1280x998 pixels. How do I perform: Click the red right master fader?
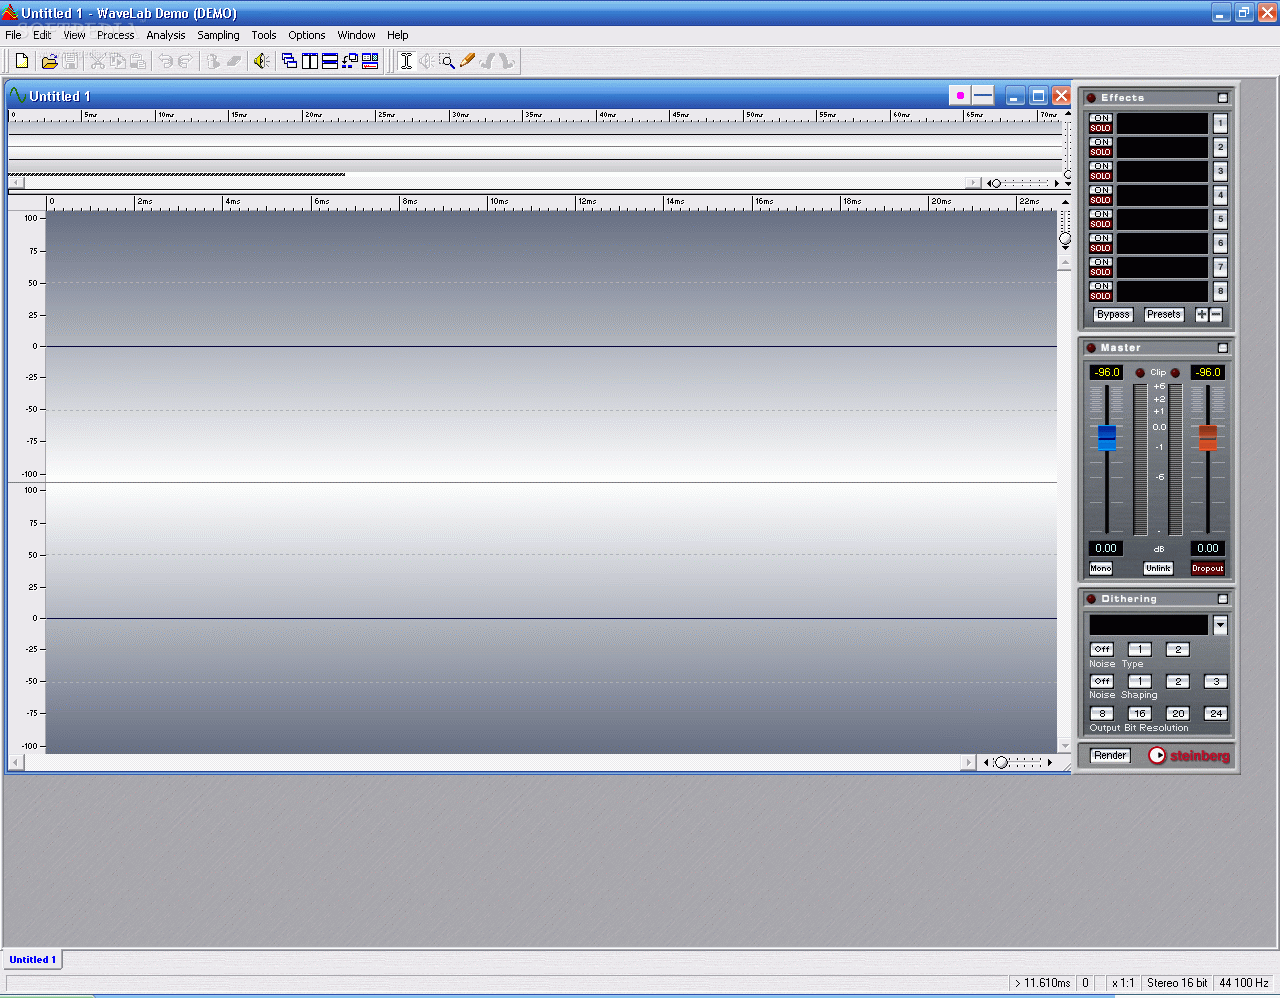(1208, 437)
